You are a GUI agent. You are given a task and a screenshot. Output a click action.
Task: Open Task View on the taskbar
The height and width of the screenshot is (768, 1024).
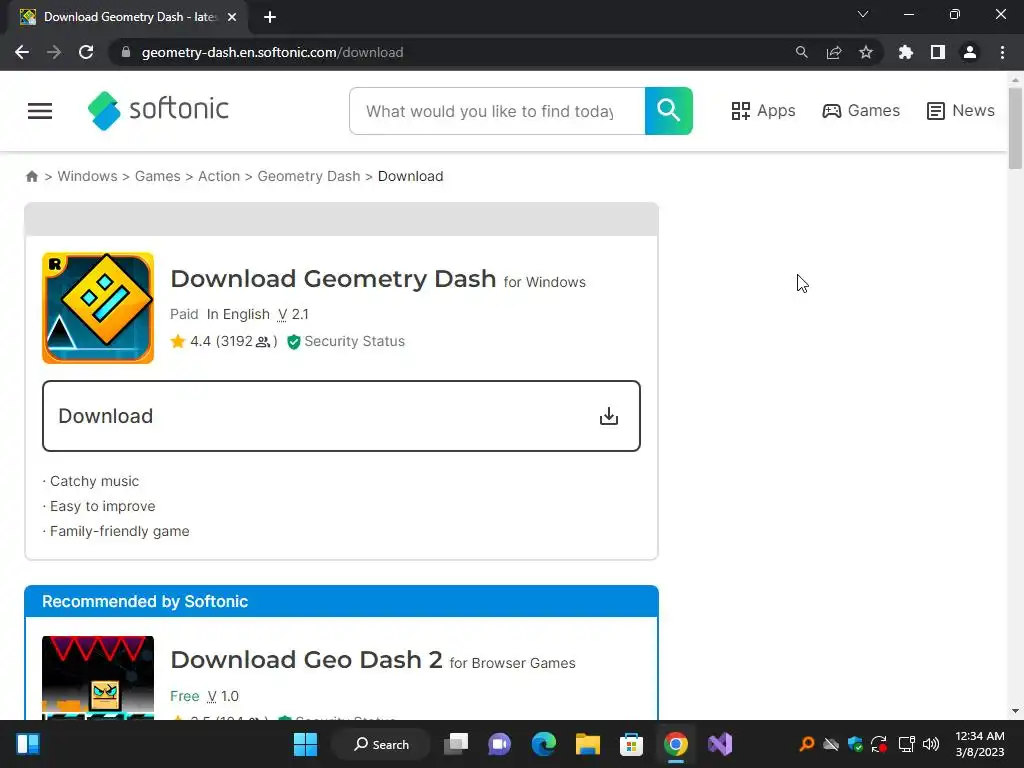[456, 744]
